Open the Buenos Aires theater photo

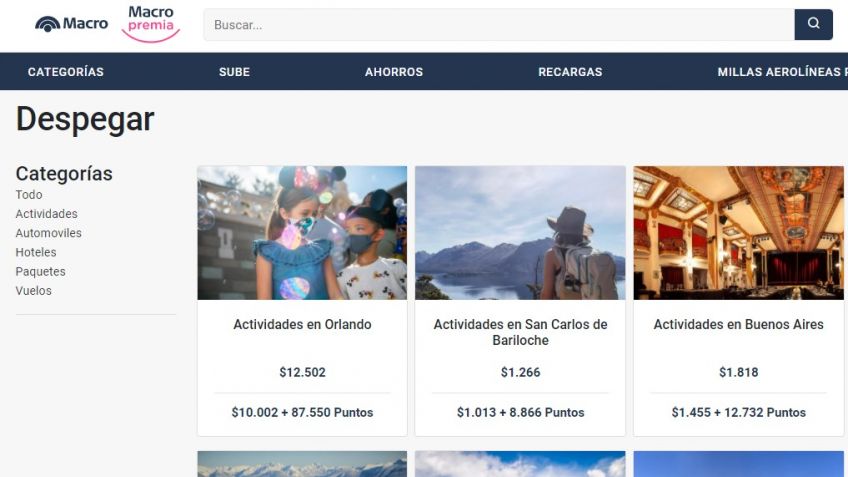[x=739, y=233]
